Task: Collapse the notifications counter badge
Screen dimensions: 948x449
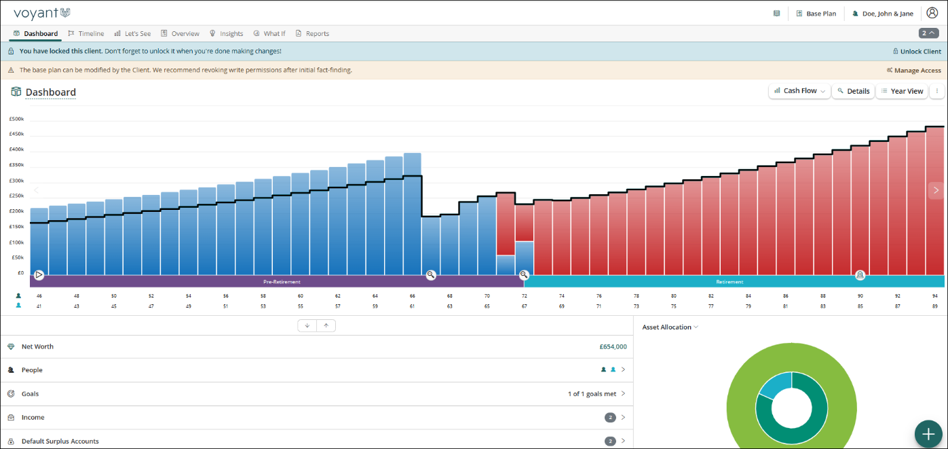Action: coord(930,33)
